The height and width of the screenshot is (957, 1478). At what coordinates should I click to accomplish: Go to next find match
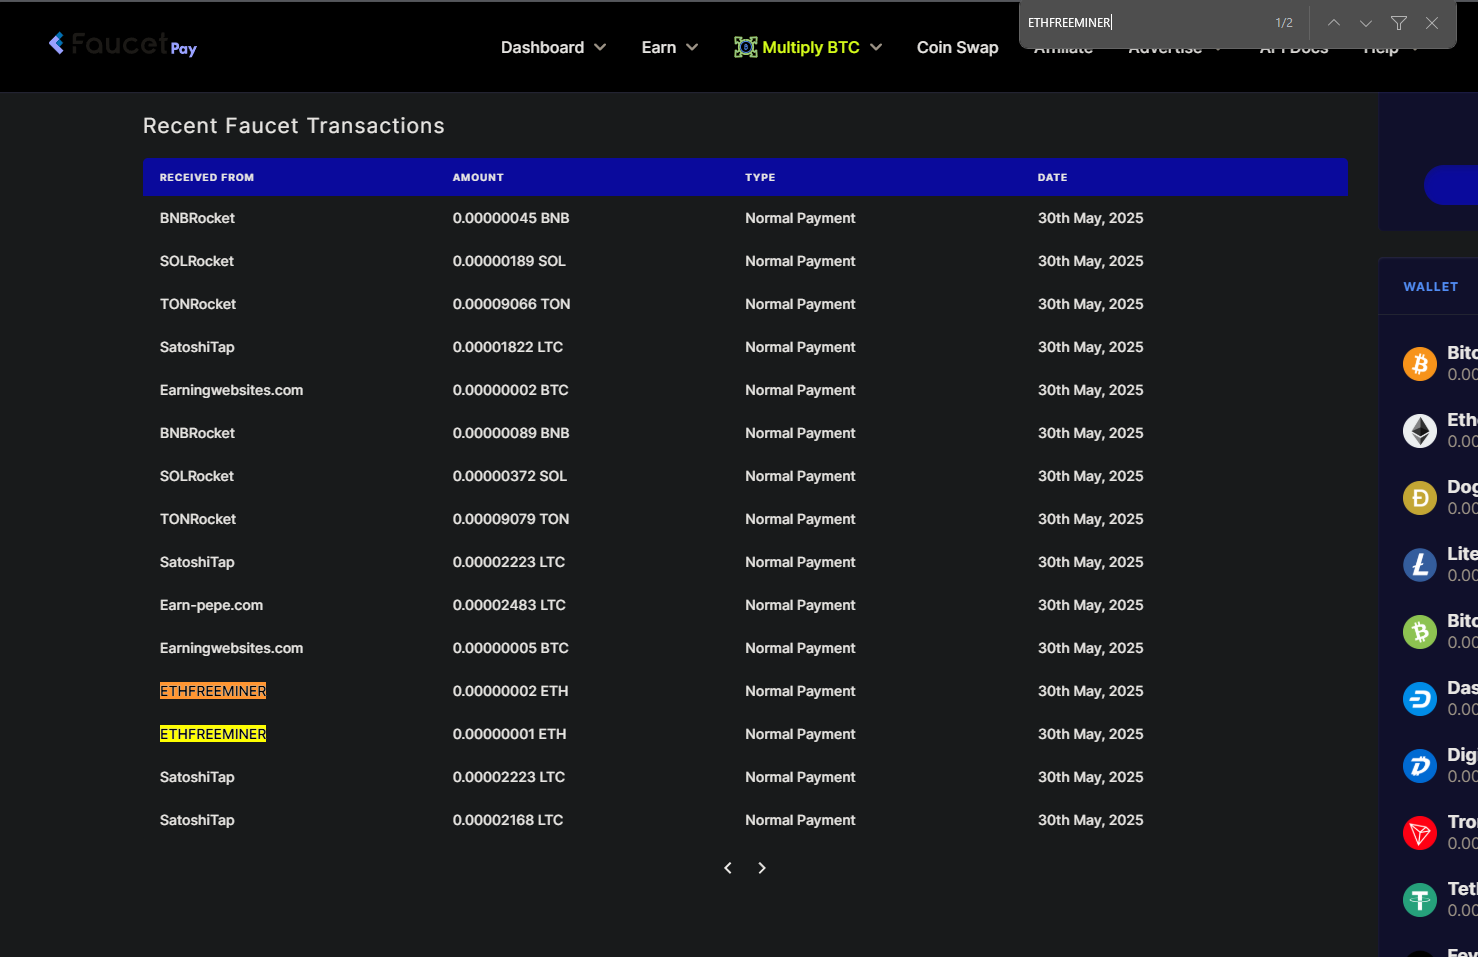point(1366,22)
